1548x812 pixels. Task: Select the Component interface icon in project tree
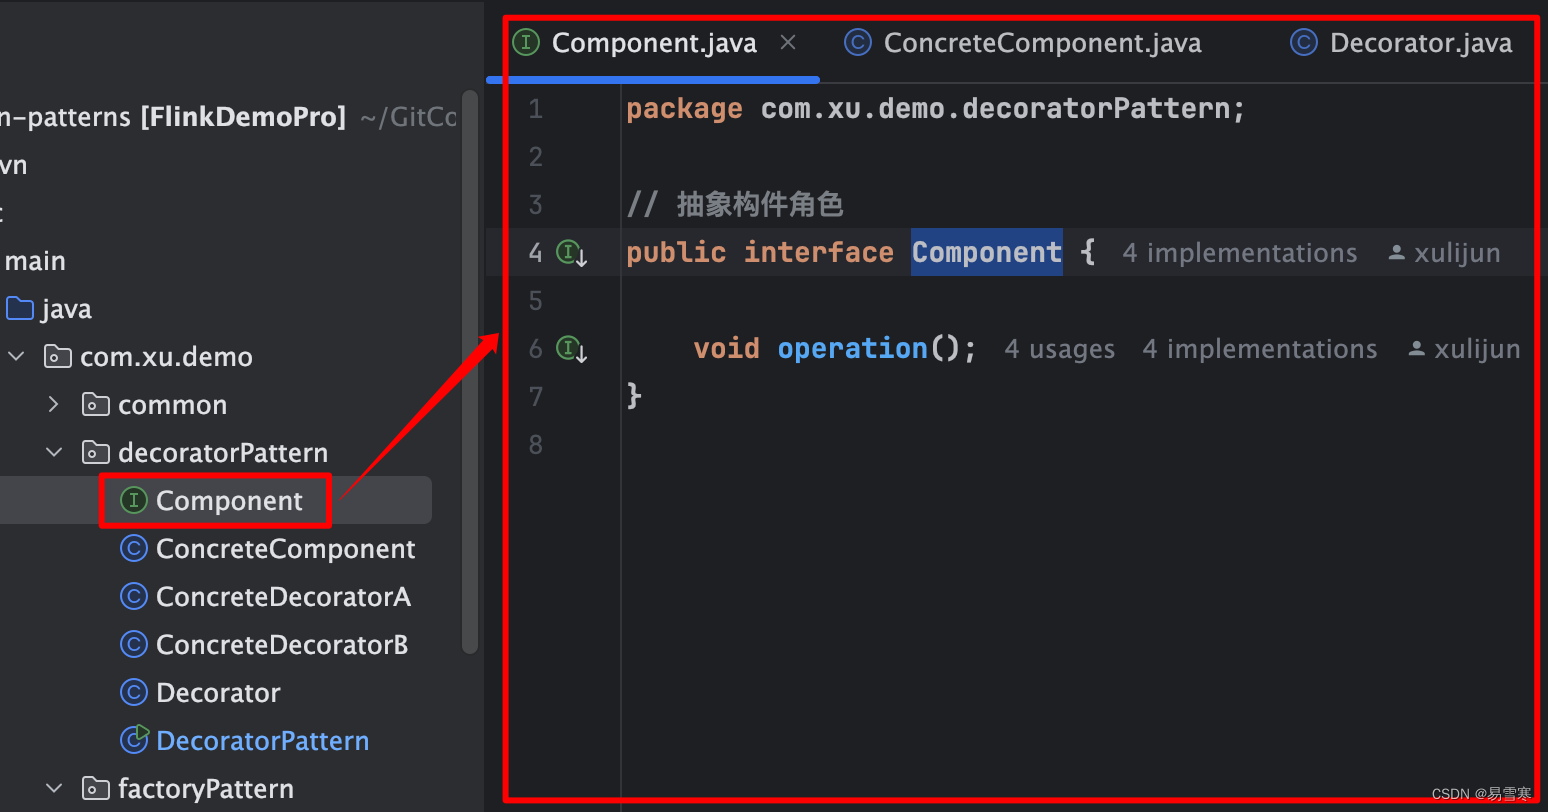[x=133, y=500]
